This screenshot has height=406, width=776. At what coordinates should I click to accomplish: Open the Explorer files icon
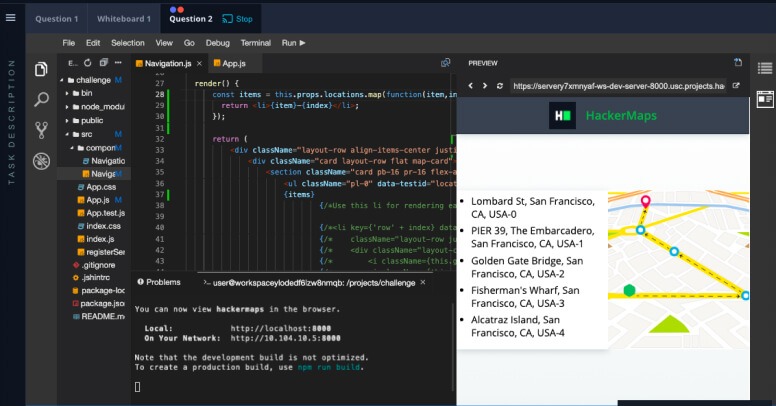coord(41,69)
